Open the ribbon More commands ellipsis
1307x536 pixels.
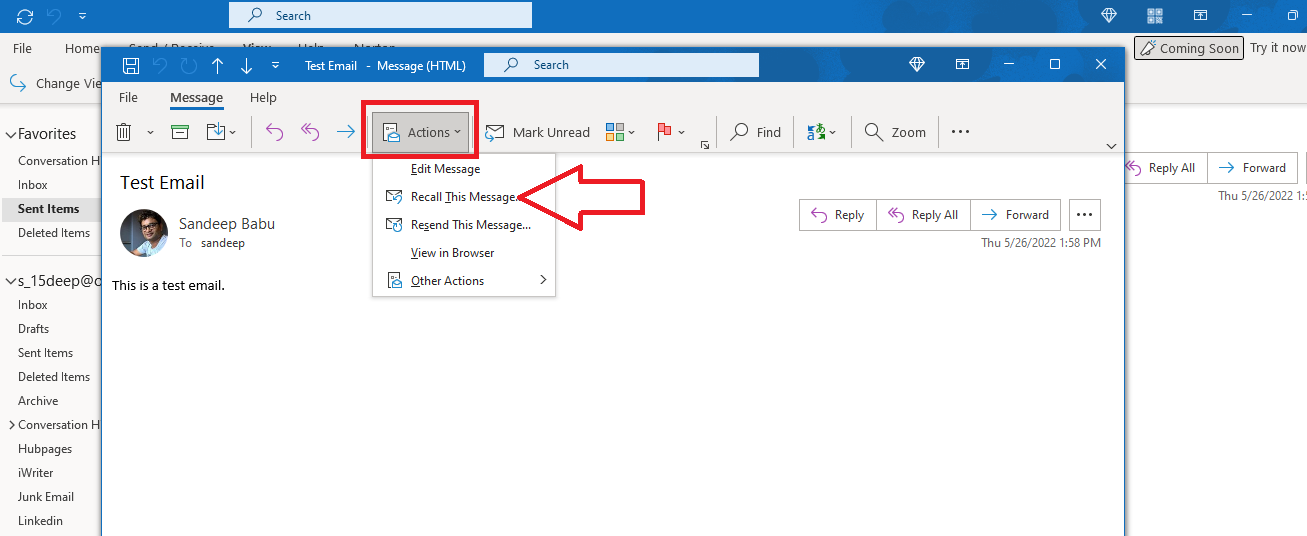click(960, 132)
